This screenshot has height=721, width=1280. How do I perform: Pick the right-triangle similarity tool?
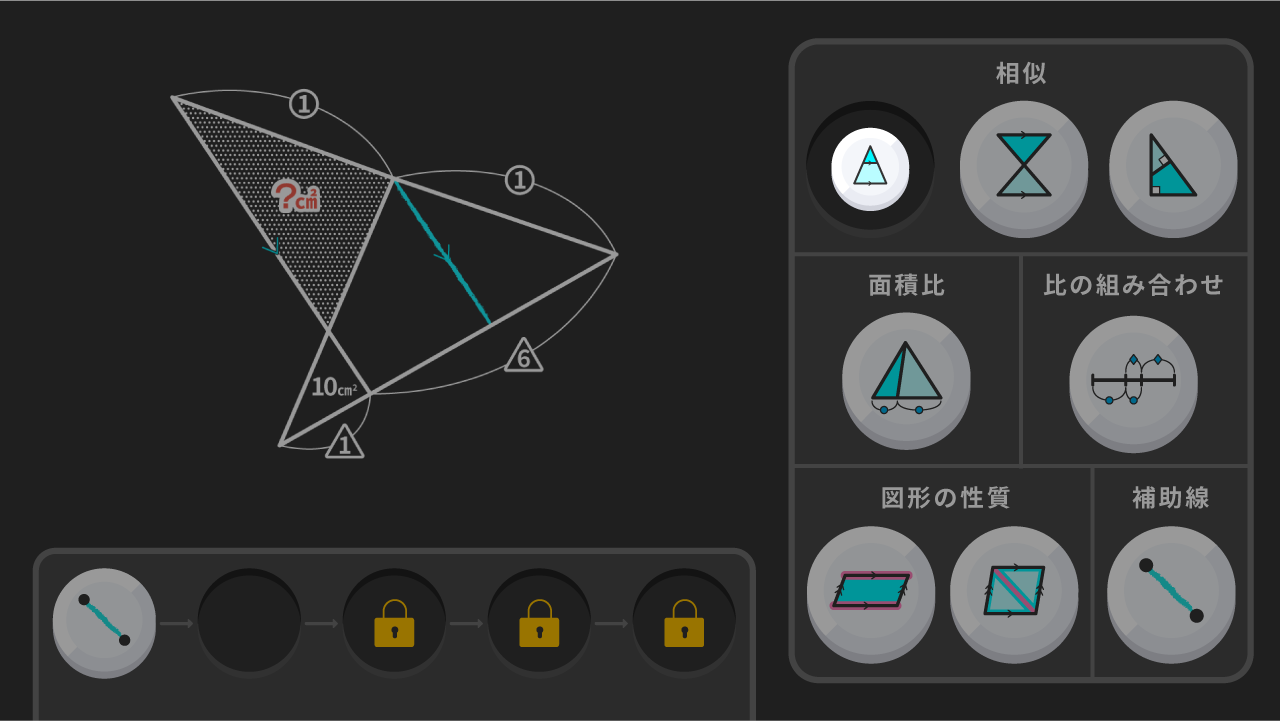click(1173, 166)
